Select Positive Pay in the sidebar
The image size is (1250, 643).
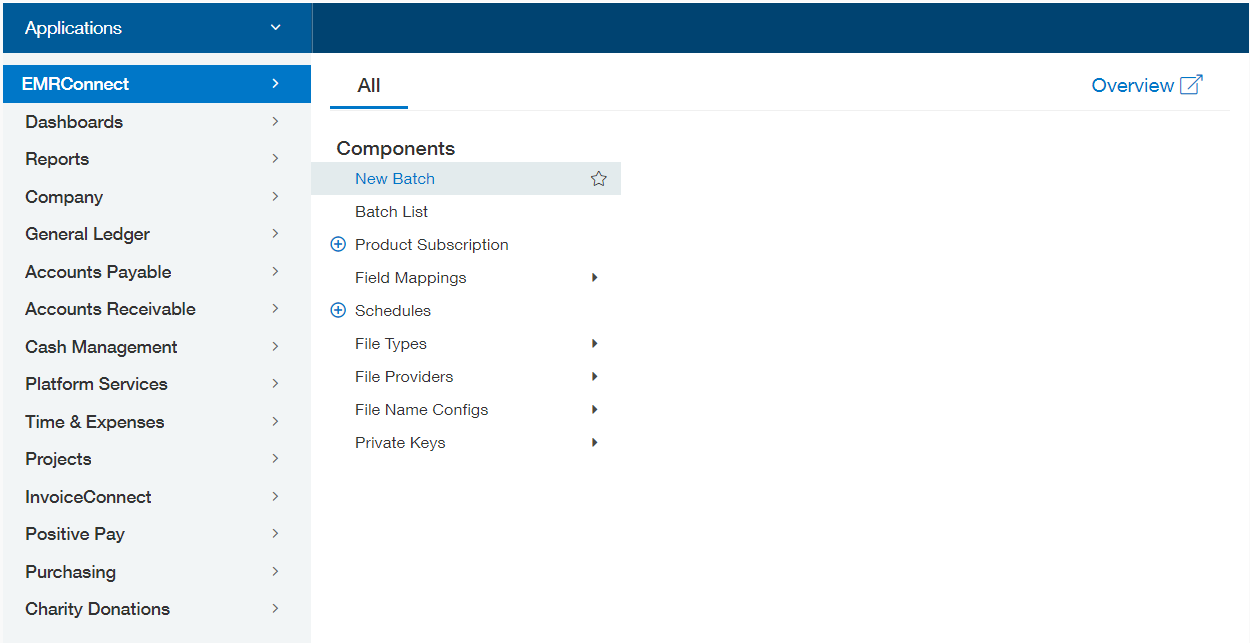coord(75,534)
